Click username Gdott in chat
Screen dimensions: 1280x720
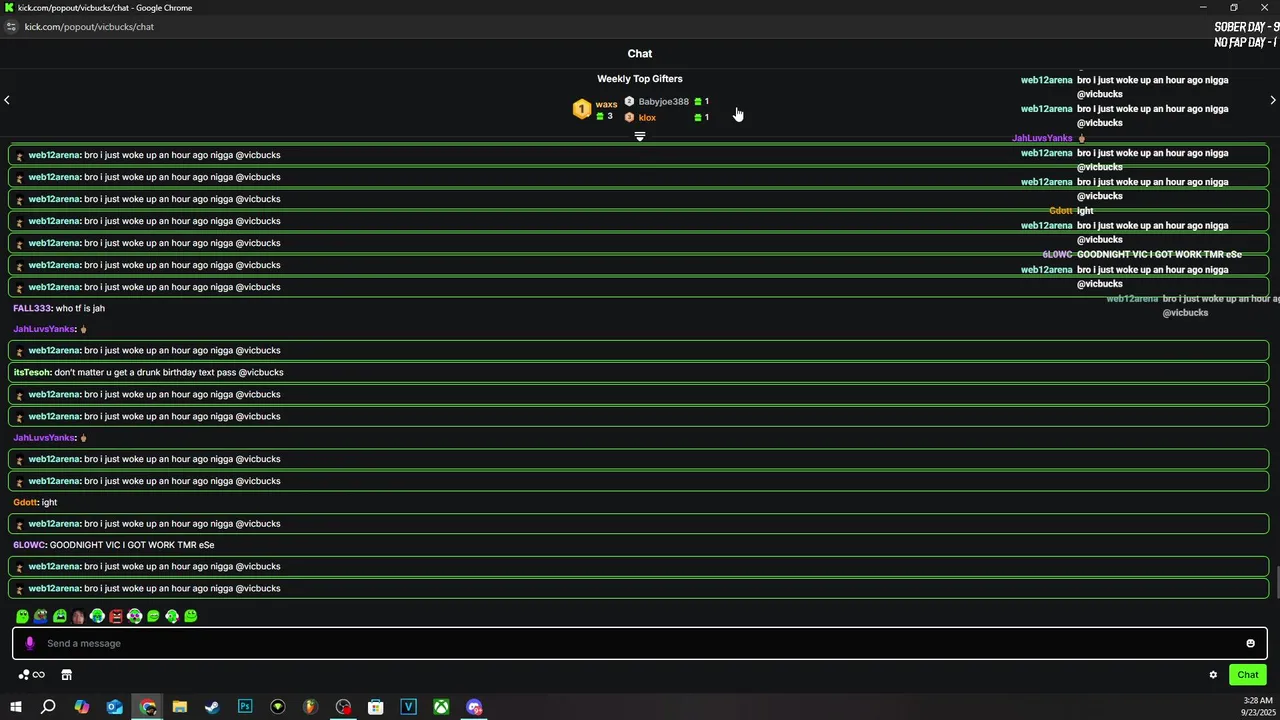pyautogui.click(x=25, y=502)
